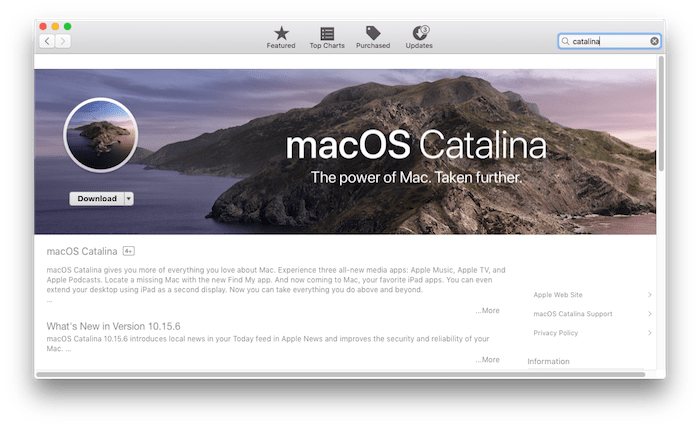Click the 4+ age rating badge
Screen dimensions: 700x428
pos(129,251)
